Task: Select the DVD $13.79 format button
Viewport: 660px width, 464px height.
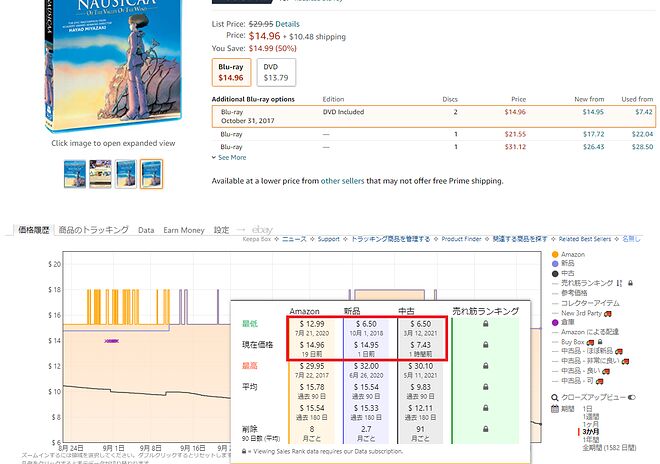Action: pyautogui.click(x=276, y=72)
